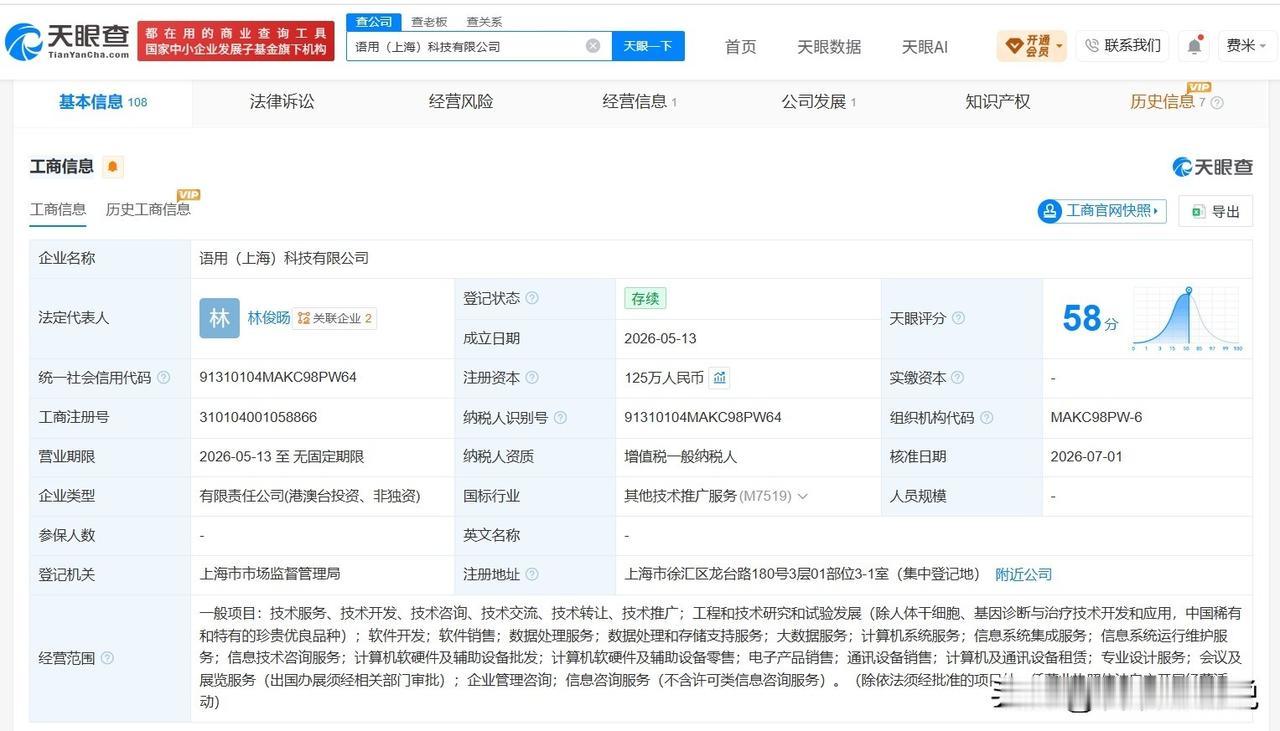Select the 历史工商信息 sub-tab
The width and height of the screenshot is (1280, 731).
point(148,209)
